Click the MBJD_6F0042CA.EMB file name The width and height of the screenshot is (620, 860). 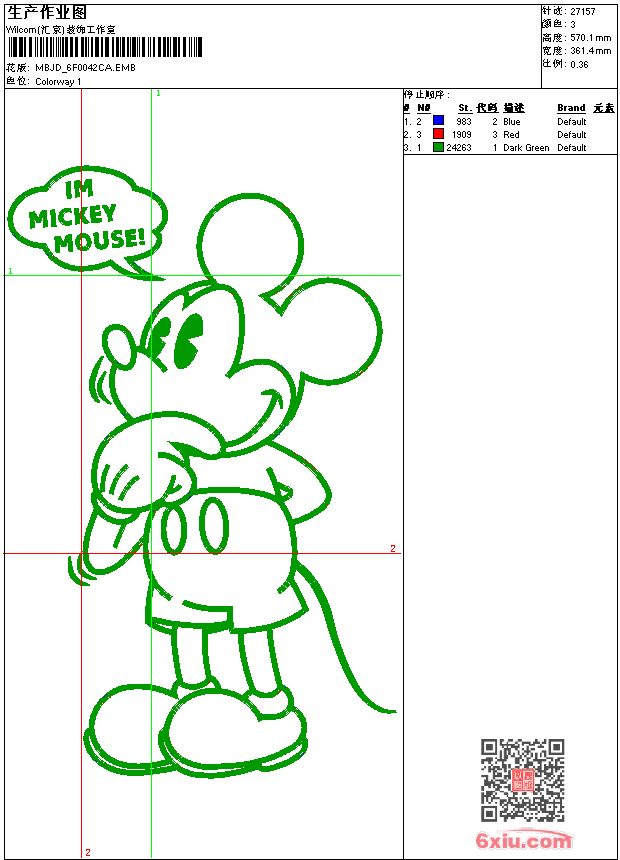point(85,68)
